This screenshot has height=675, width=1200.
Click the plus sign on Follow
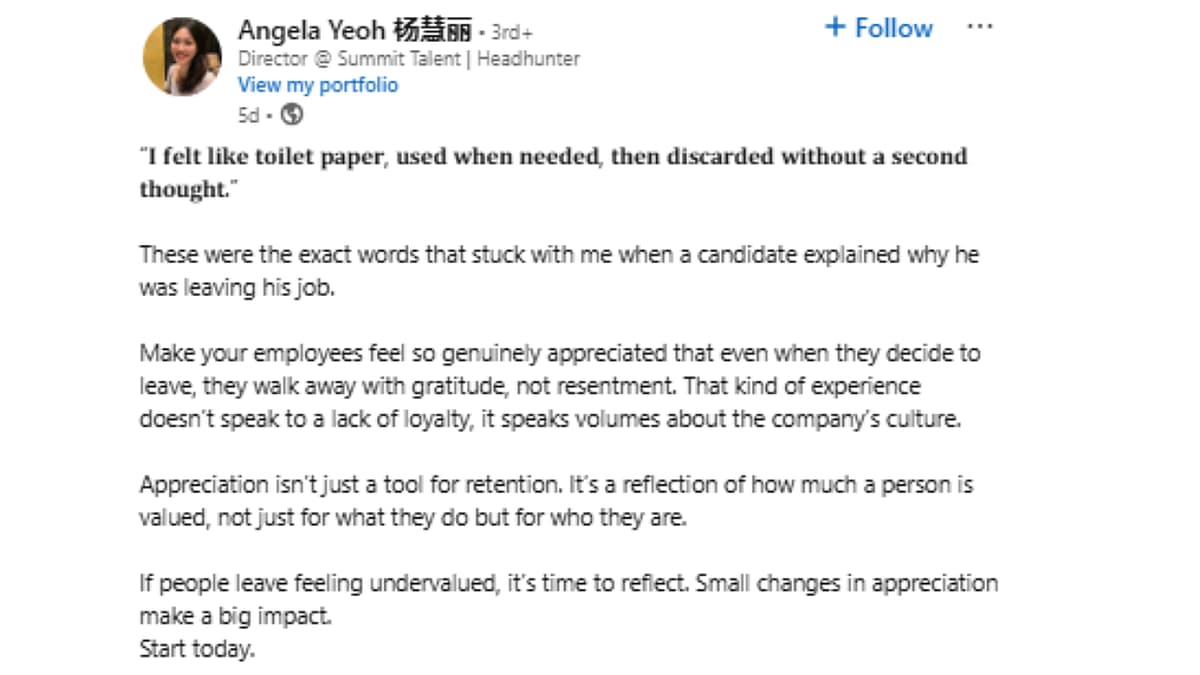(835, 28)
